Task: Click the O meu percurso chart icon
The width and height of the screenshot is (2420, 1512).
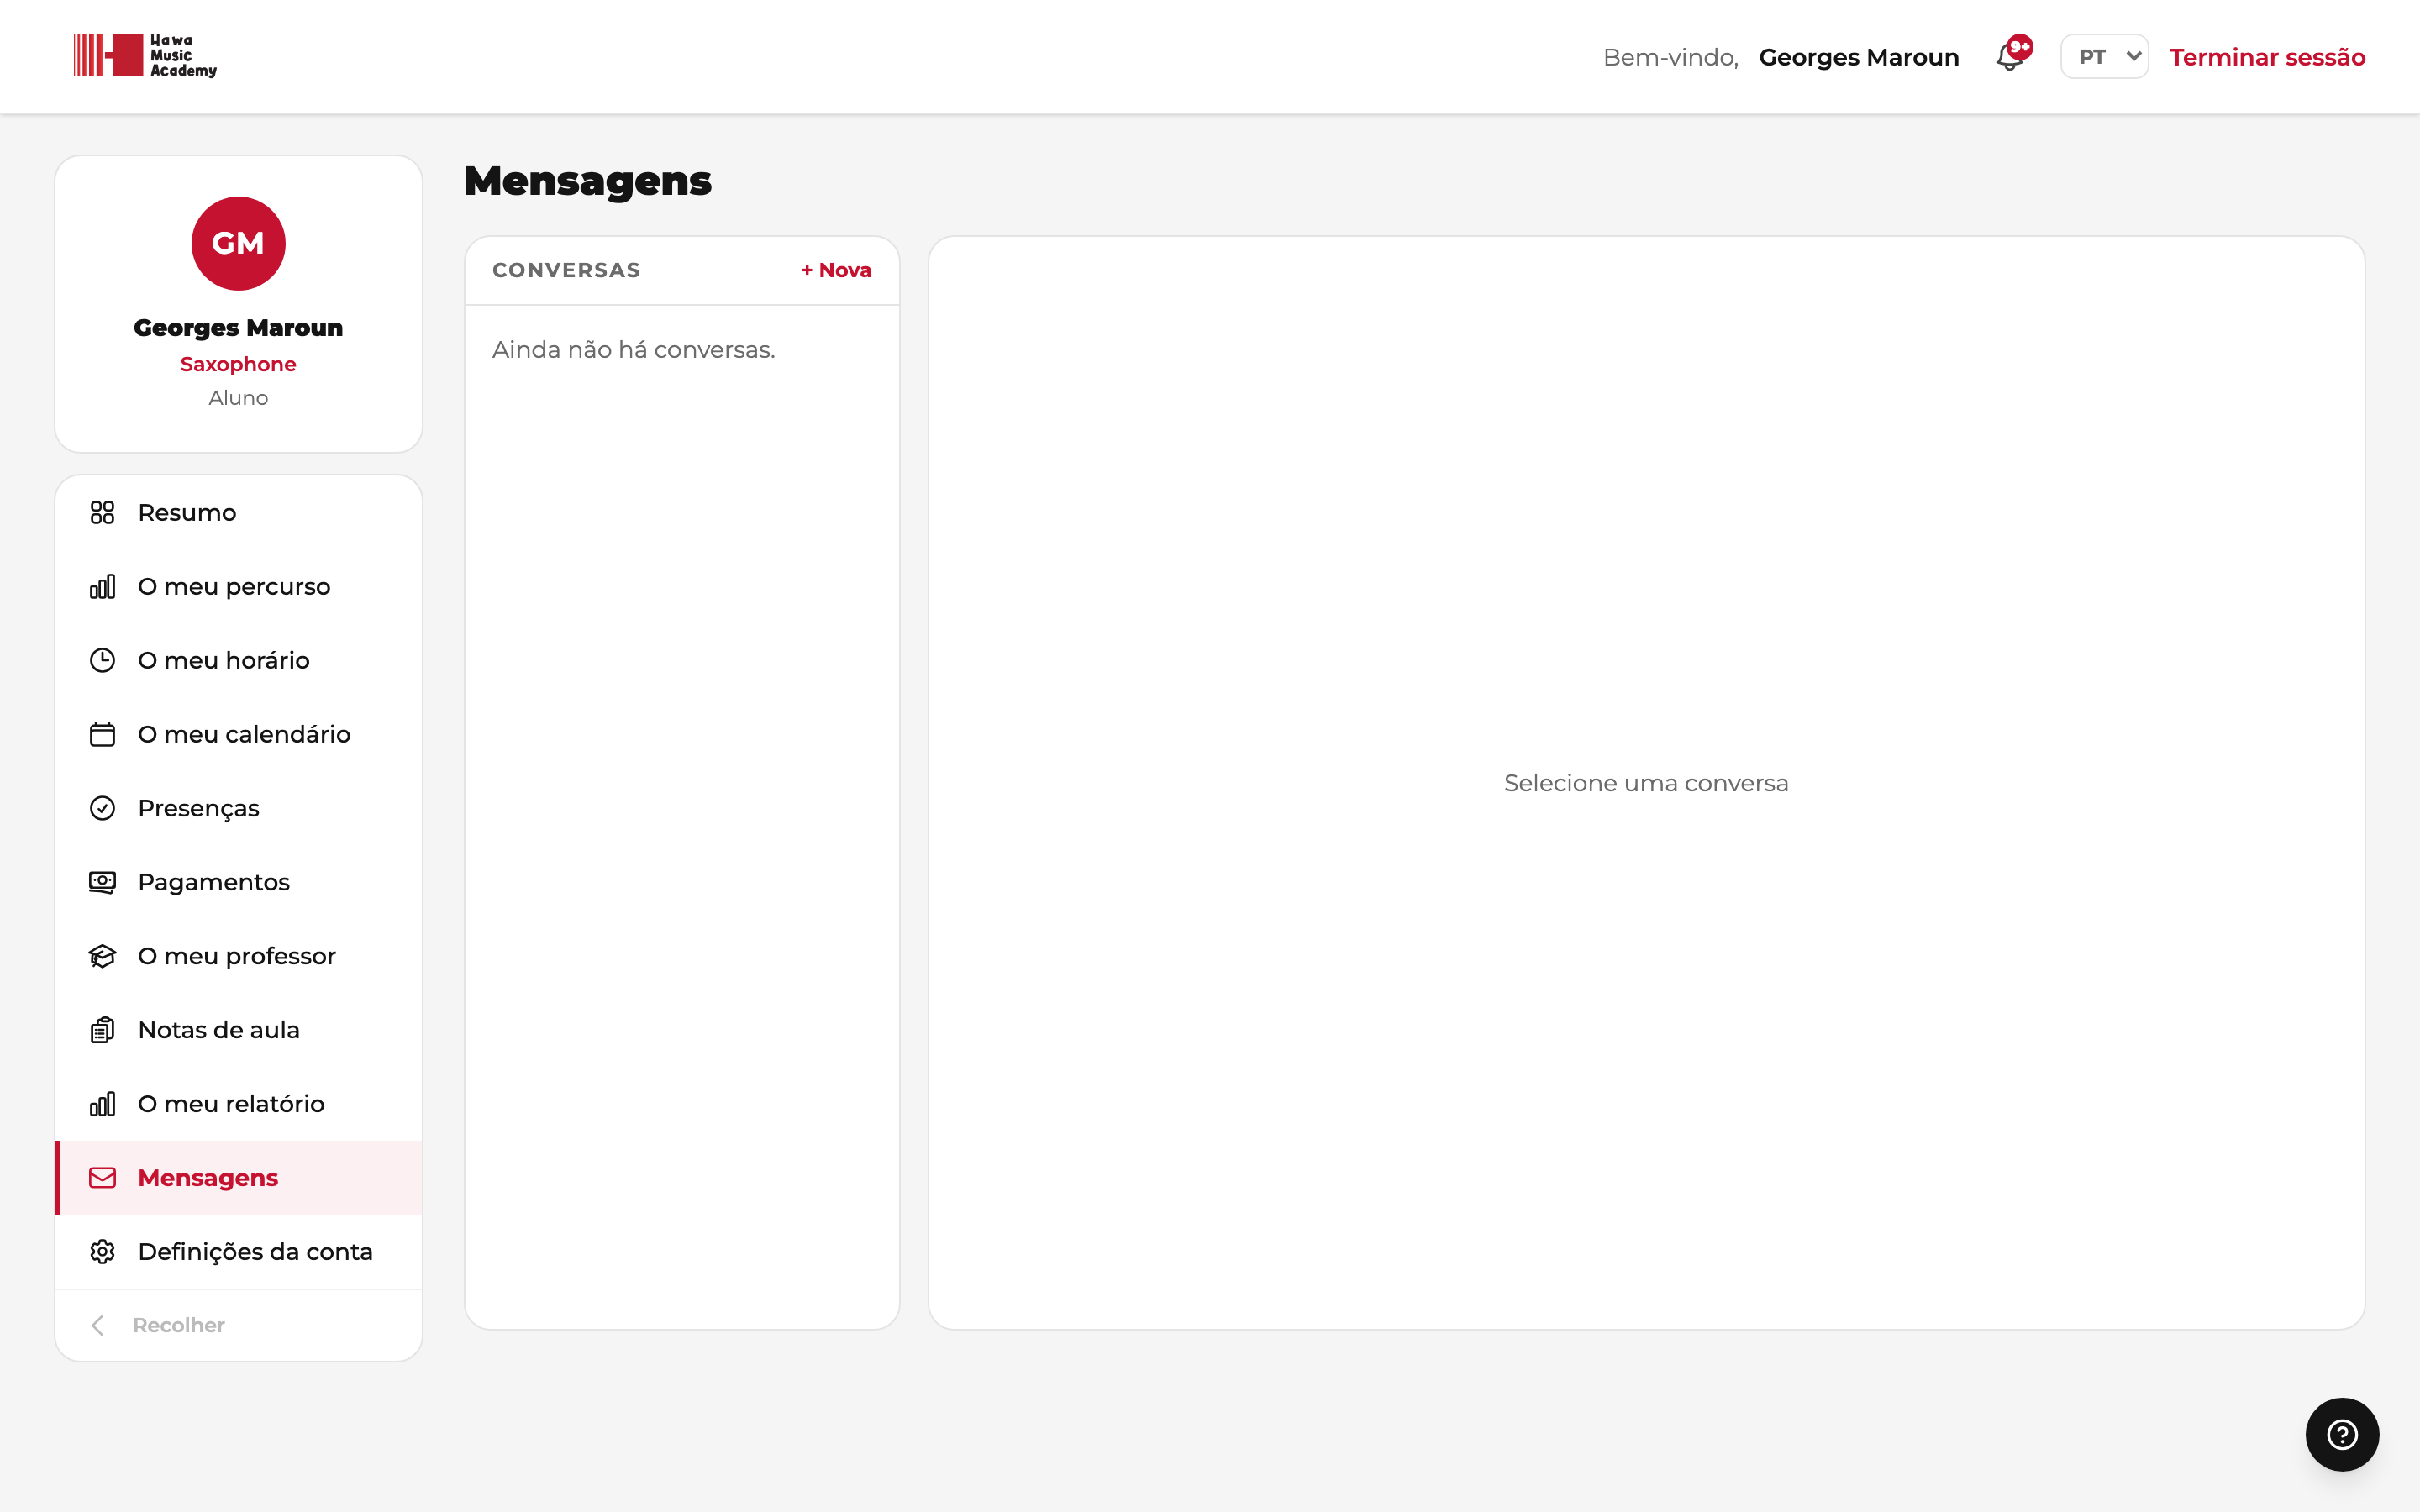Action: coord(102,587)
